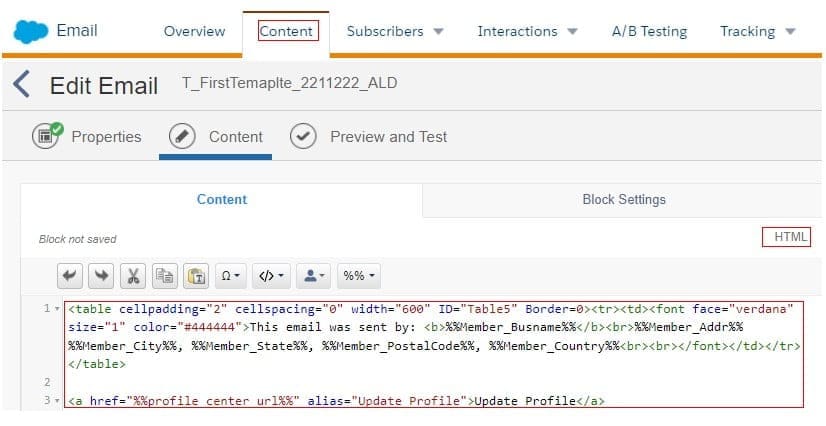Click the copy icon in editor toolbar
Screen dimensions: 826x426
pos(165,275)
